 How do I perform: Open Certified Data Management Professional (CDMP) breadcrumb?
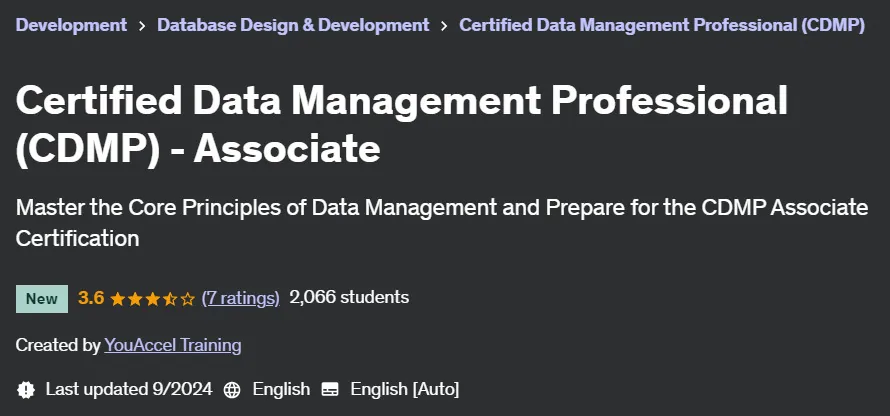pyautogui.click(x=662, y=25)
